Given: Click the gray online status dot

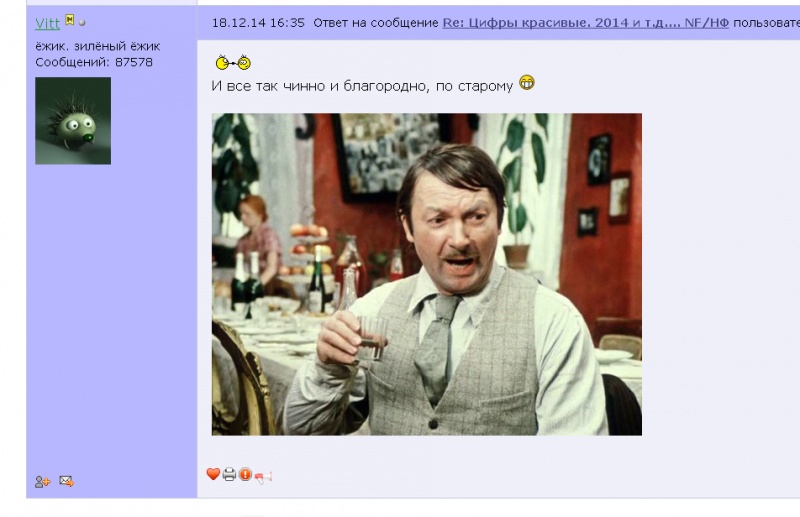Looking at the screenshot, I should (82, 23).
